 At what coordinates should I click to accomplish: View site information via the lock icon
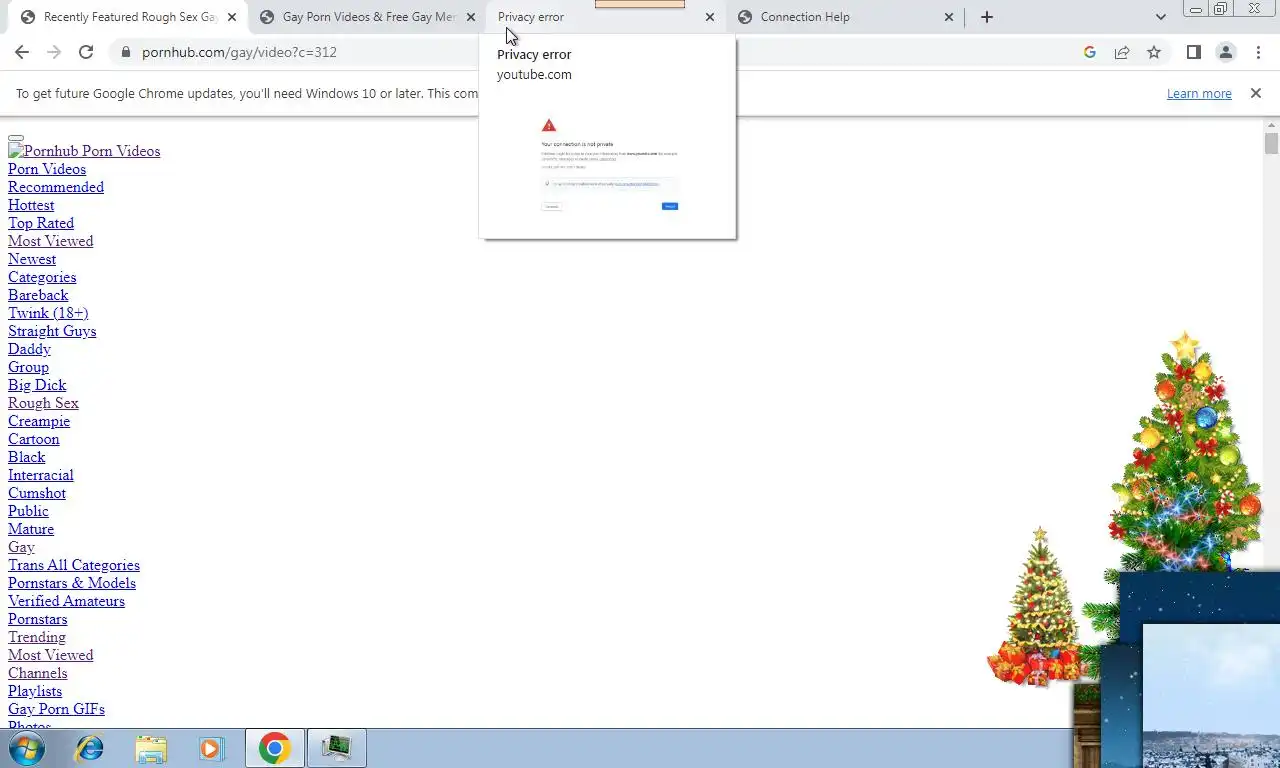125,52
